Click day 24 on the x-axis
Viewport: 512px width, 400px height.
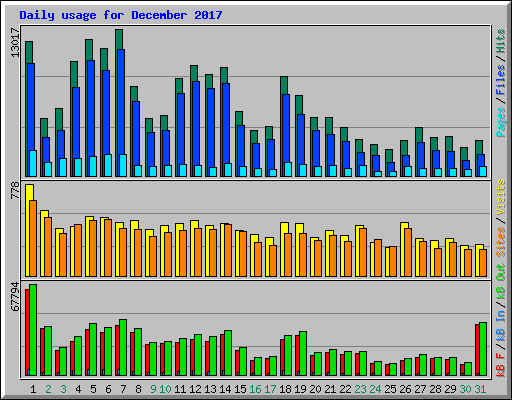click(x=375, y=389)
